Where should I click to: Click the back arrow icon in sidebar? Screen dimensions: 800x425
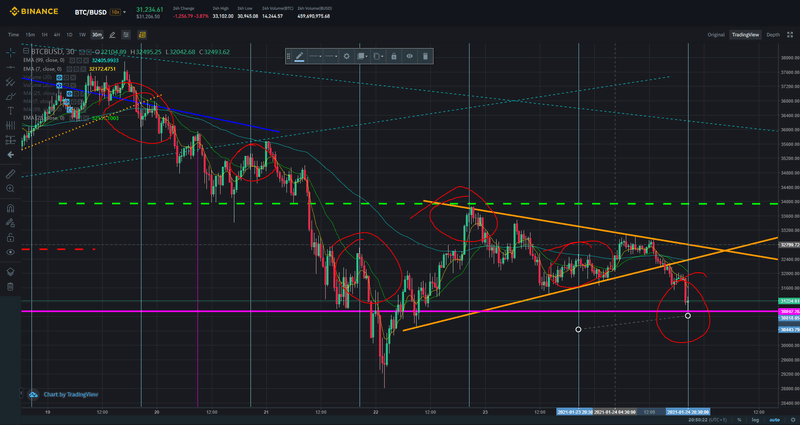10,155
